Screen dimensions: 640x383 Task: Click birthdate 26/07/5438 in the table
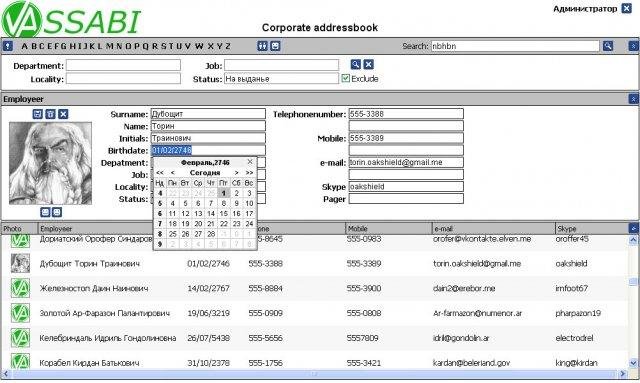click(x=208, y=338)
